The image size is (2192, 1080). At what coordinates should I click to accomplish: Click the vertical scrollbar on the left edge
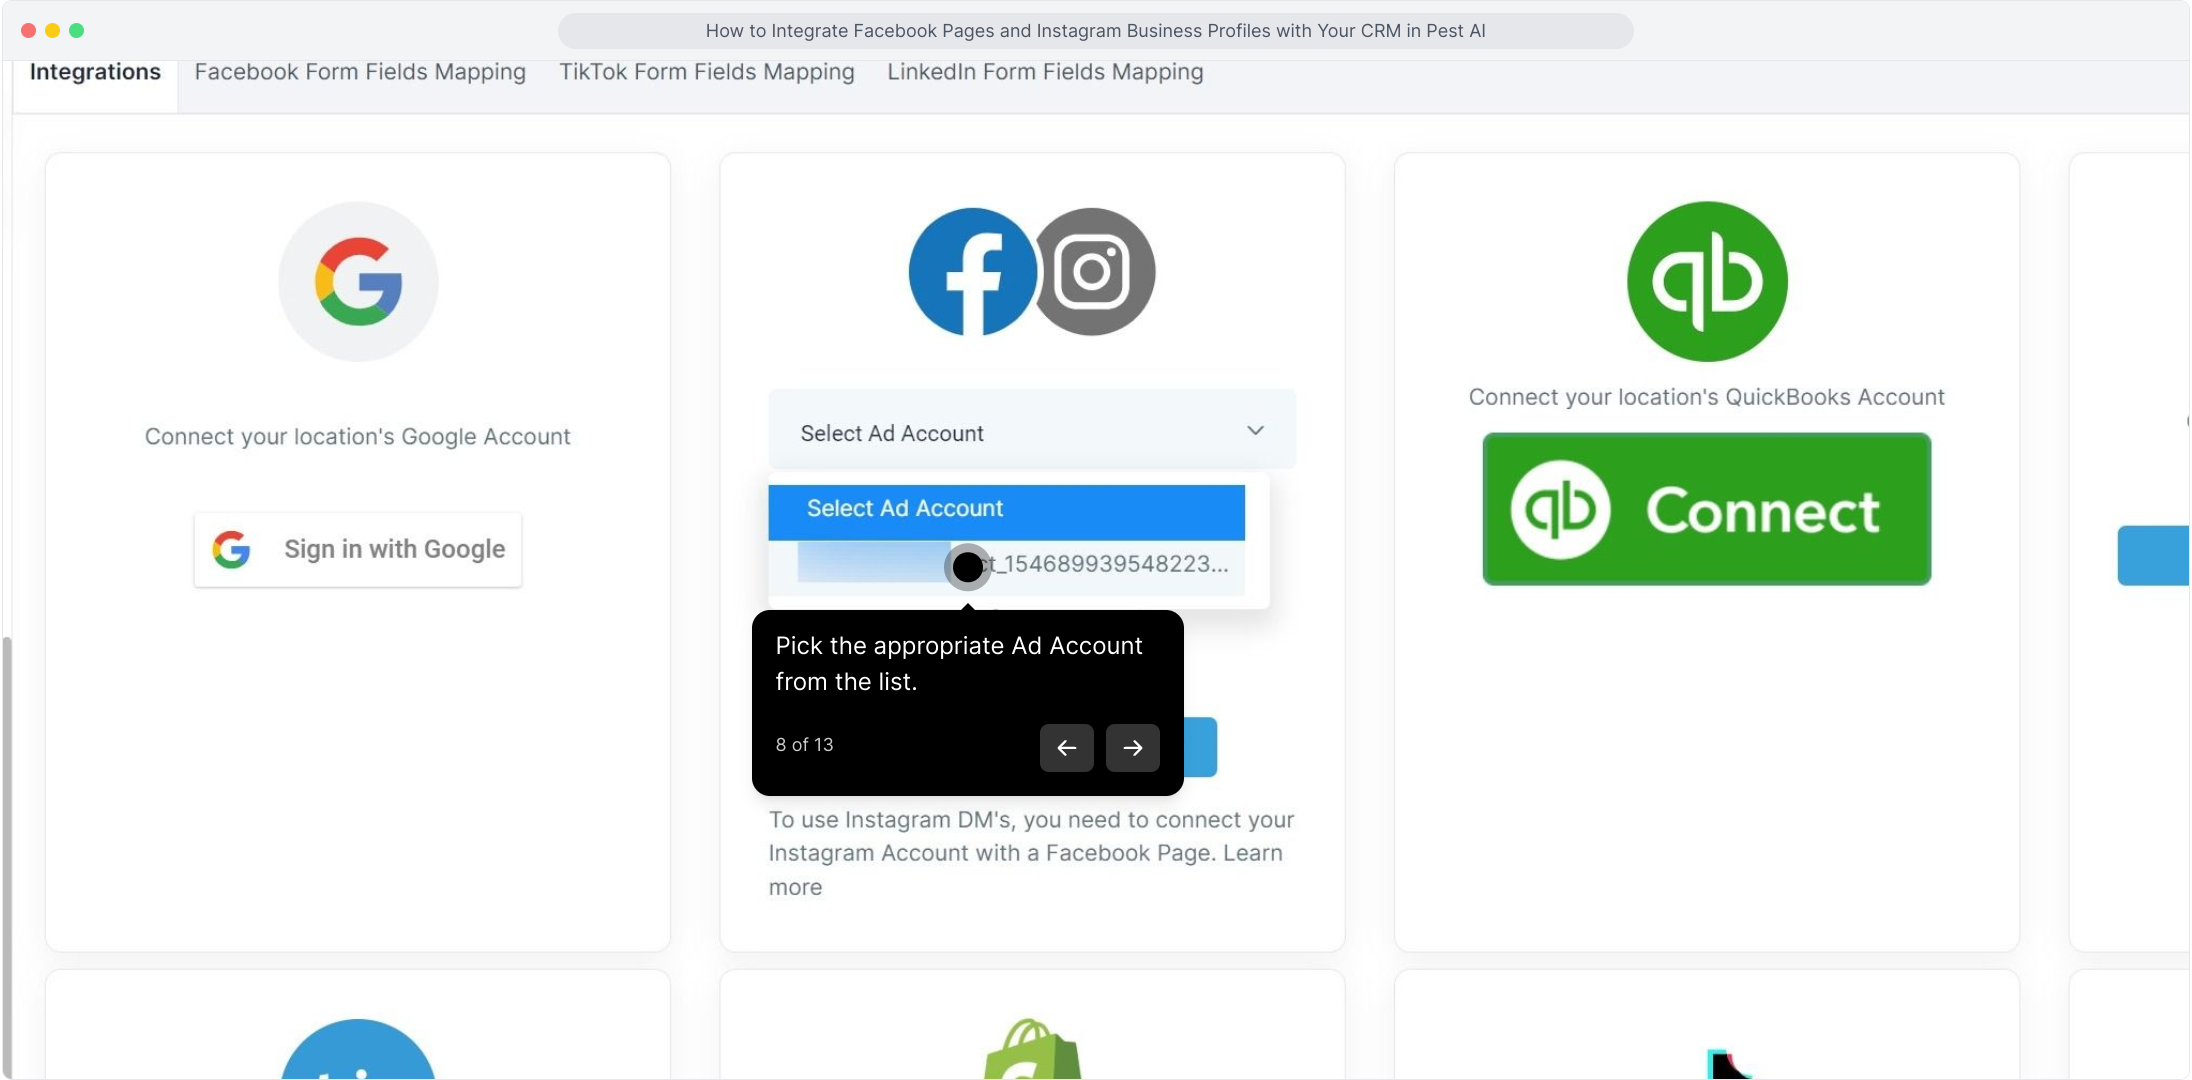(8, 856)
